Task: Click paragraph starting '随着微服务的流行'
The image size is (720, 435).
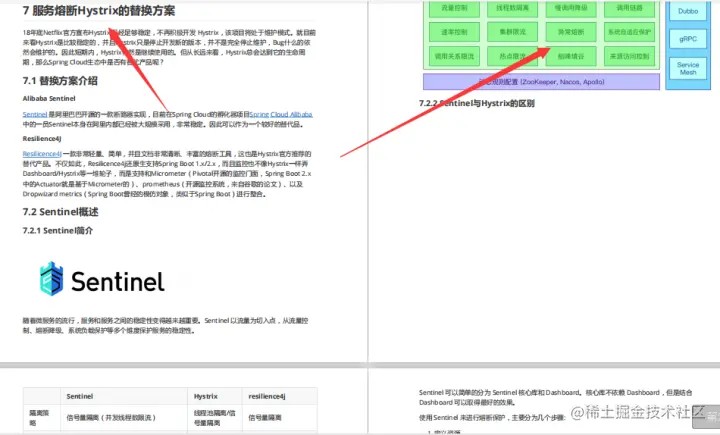Action: click(x=165, y=325)
